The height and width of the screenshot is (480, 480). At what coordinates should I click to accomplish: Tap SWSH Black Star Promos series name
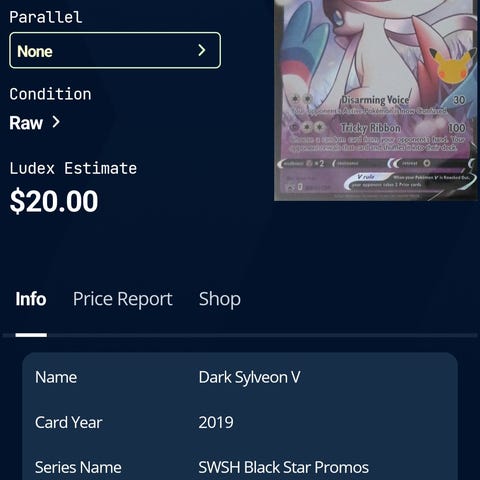pyautogui.click(x=283, y=467)
